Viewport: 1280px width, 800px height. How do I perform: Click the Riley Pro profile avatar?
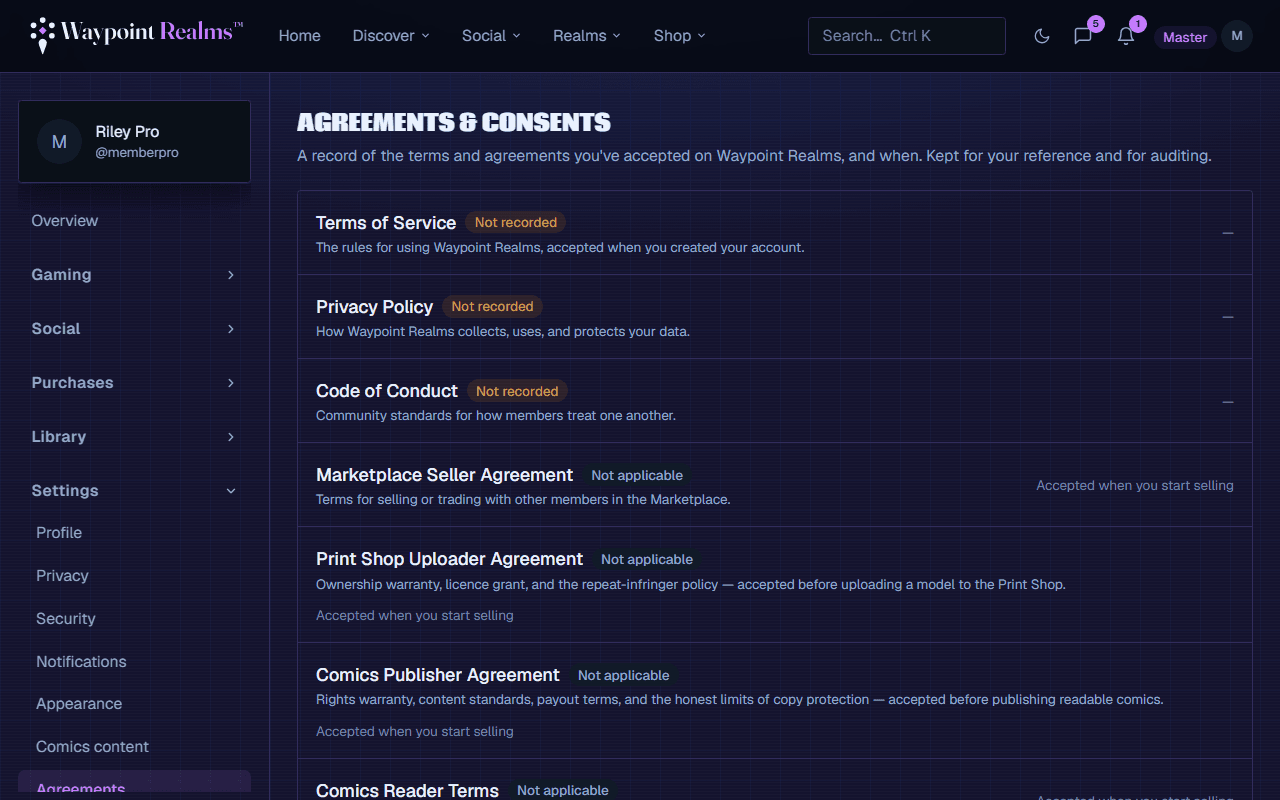pyautogui.click(x=59, y=141)
